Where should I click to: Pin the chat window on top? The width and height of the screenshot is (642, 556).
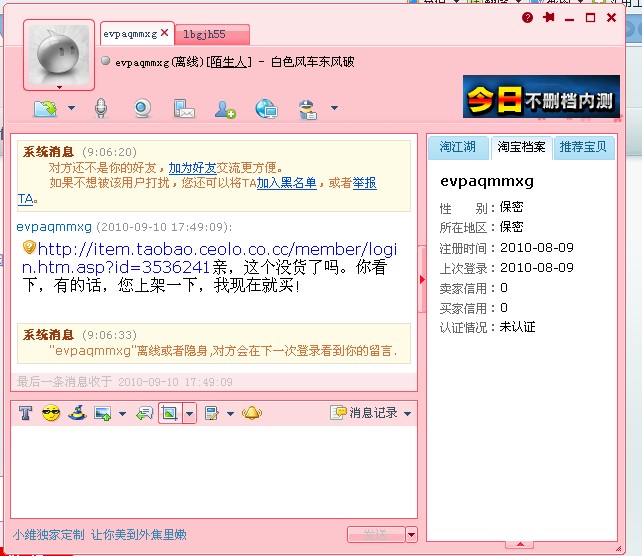click(549, 17)
